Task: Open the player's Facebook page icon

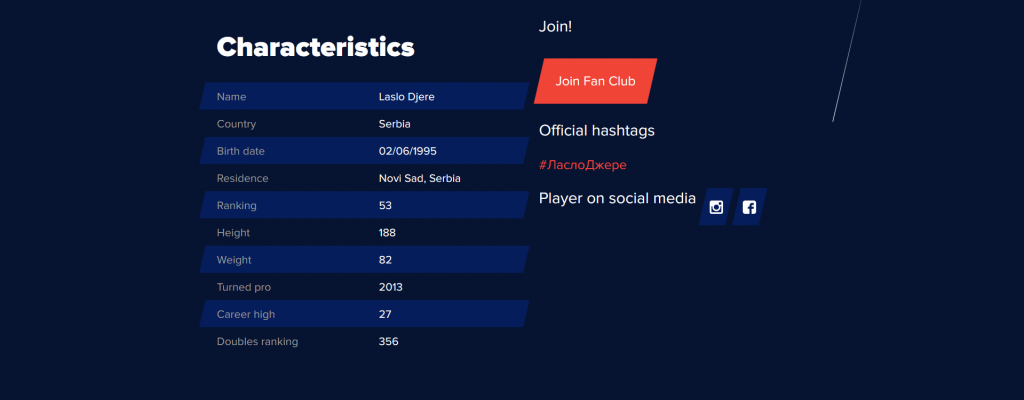Action: [749, 207]
